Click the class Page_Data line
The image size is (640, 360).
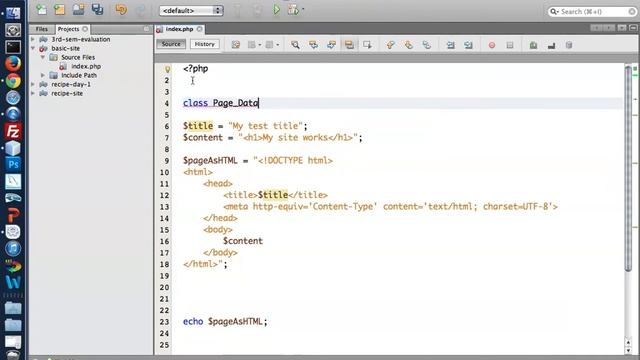pos(221,103)
